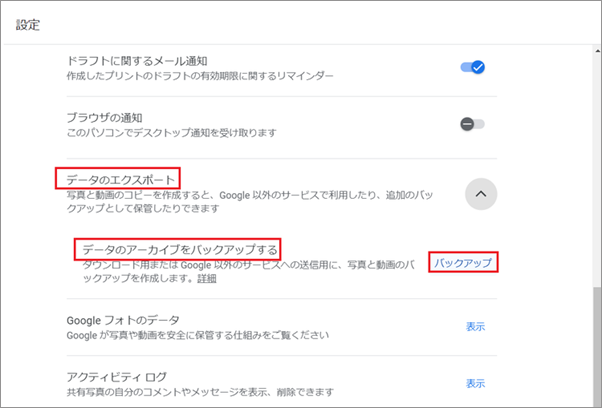This screenshot has height=408, width=602.
Task: Open the 詳細 link
Action: (x=207, y=278)
